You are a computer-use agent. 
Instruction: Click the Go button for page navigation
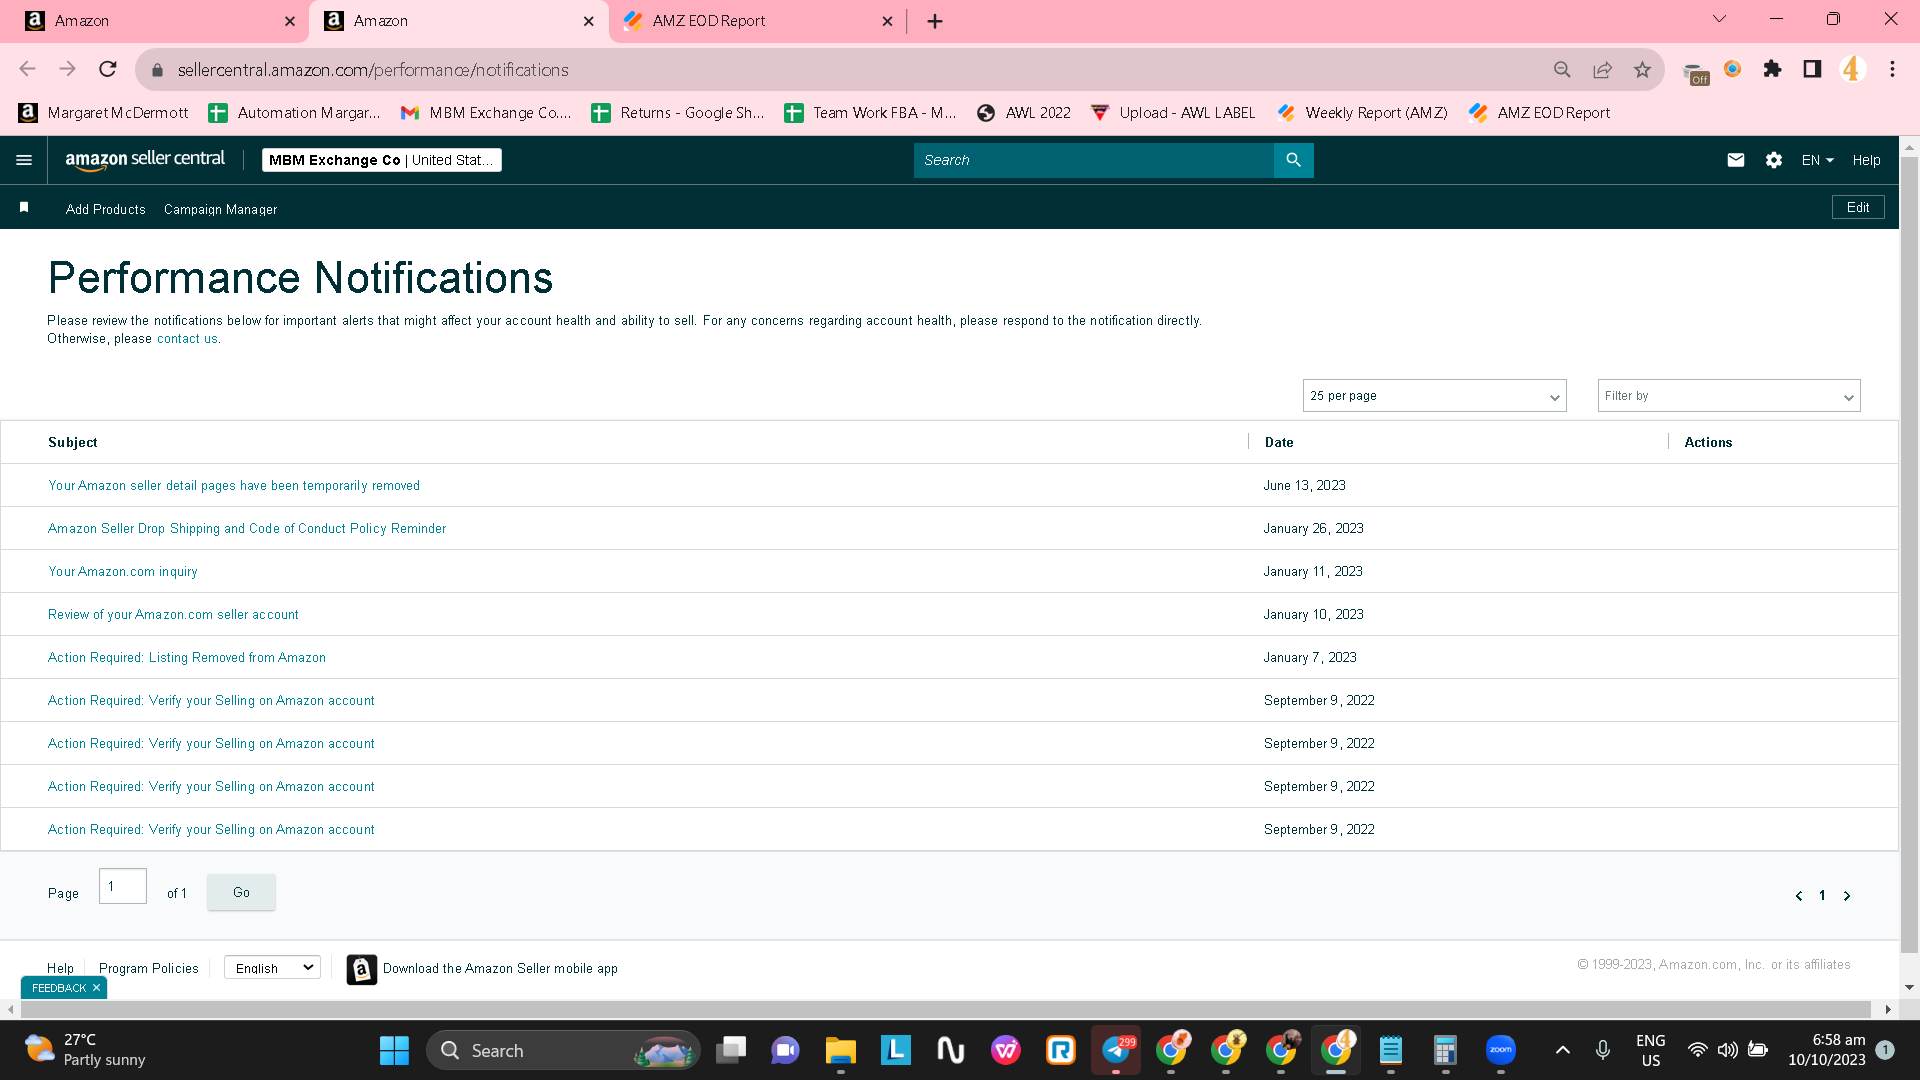[241, 892]
